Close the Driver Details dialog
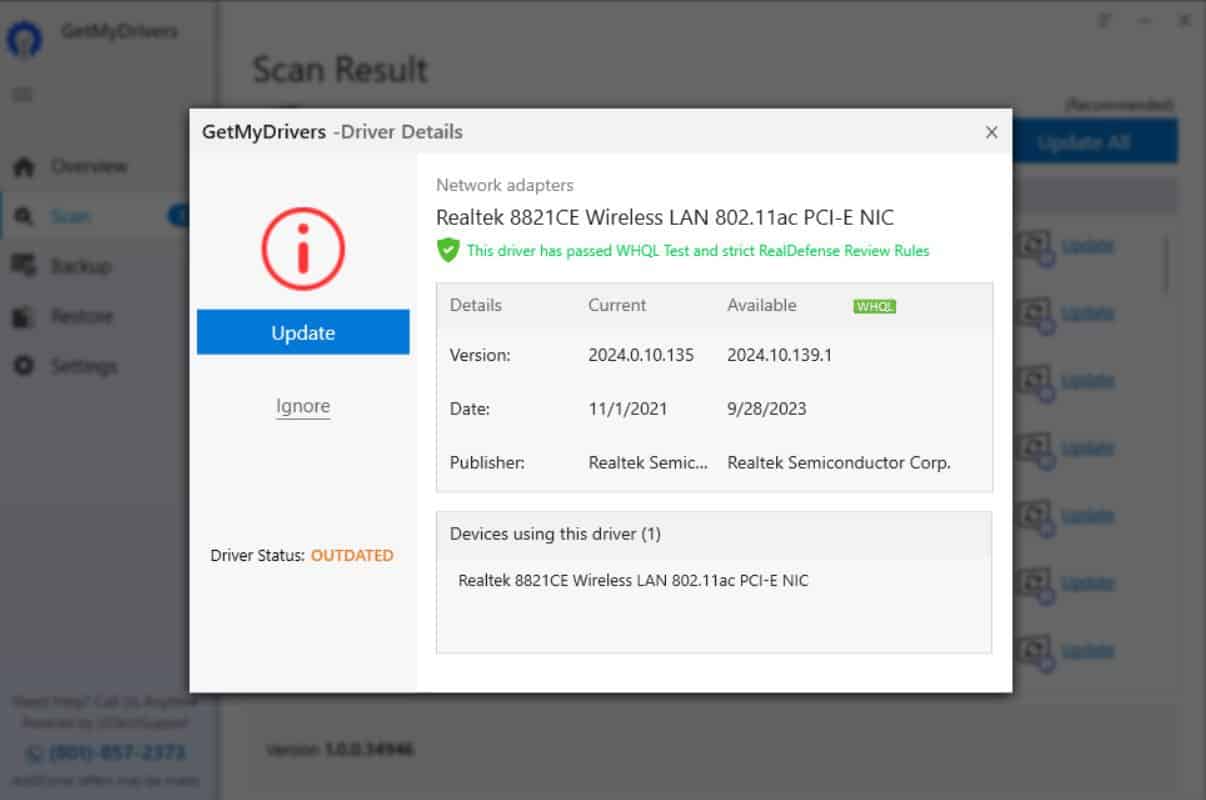This screenshot has width=1206, height=800. tap(991, 132)
